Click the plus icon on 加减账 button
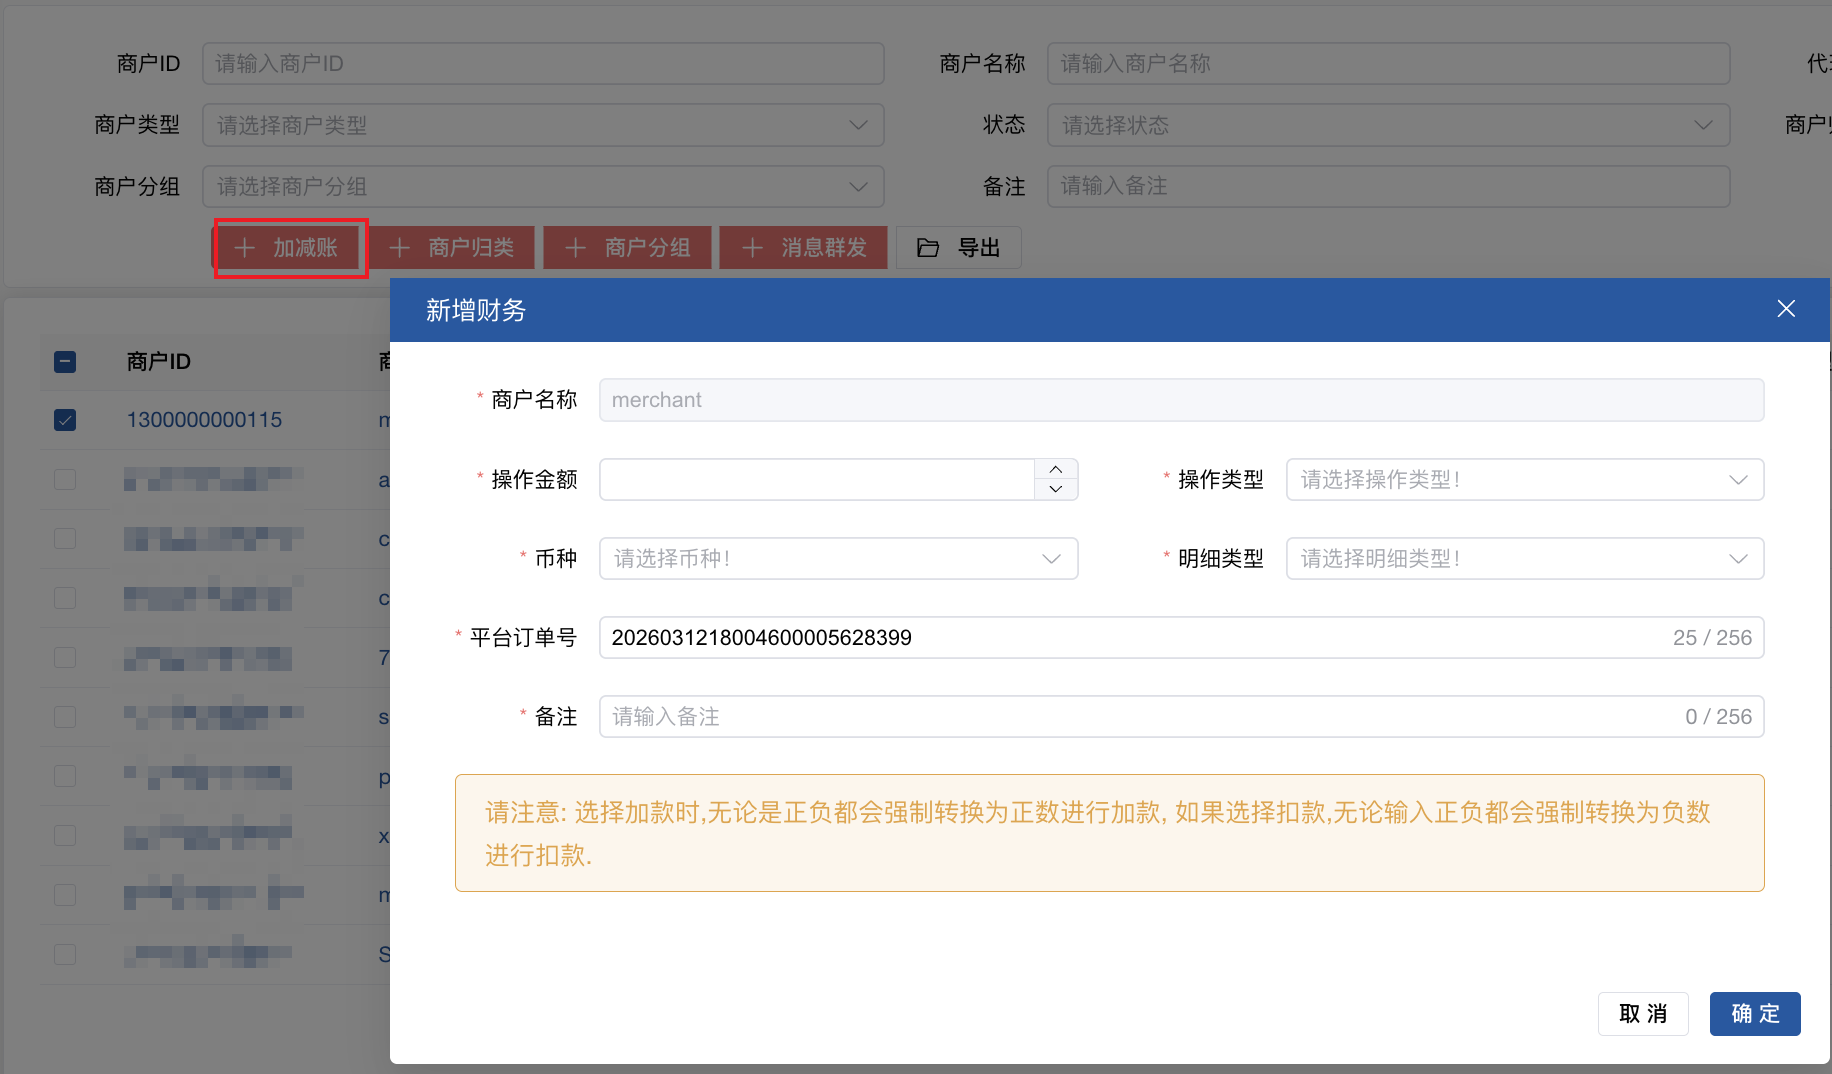 pyautogui.click(x=245, y=248)
